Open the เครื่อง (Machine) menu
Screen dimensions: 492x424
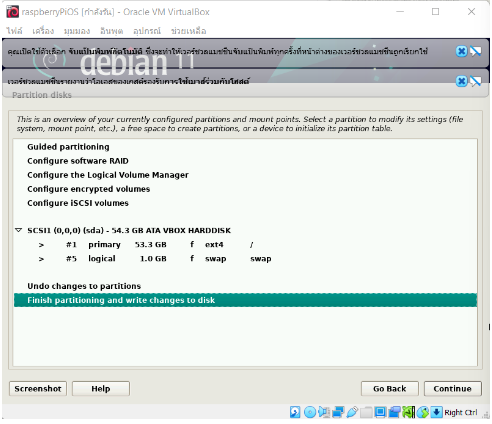(43, 31)
